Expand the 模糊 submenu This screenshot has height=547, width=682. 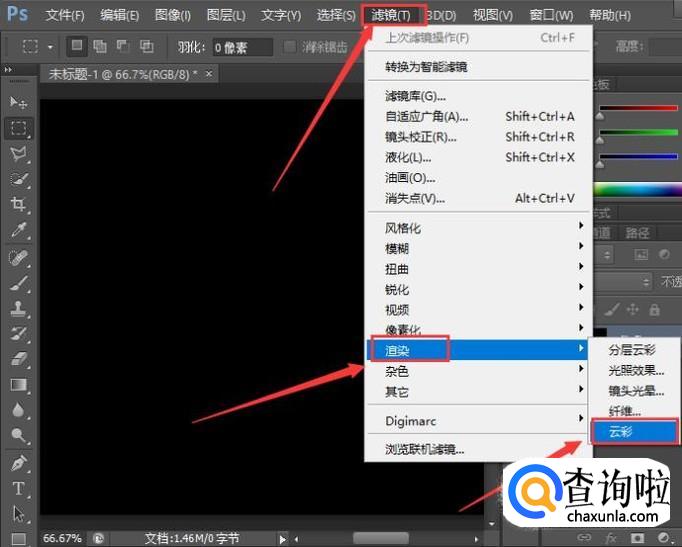[478, 248]
